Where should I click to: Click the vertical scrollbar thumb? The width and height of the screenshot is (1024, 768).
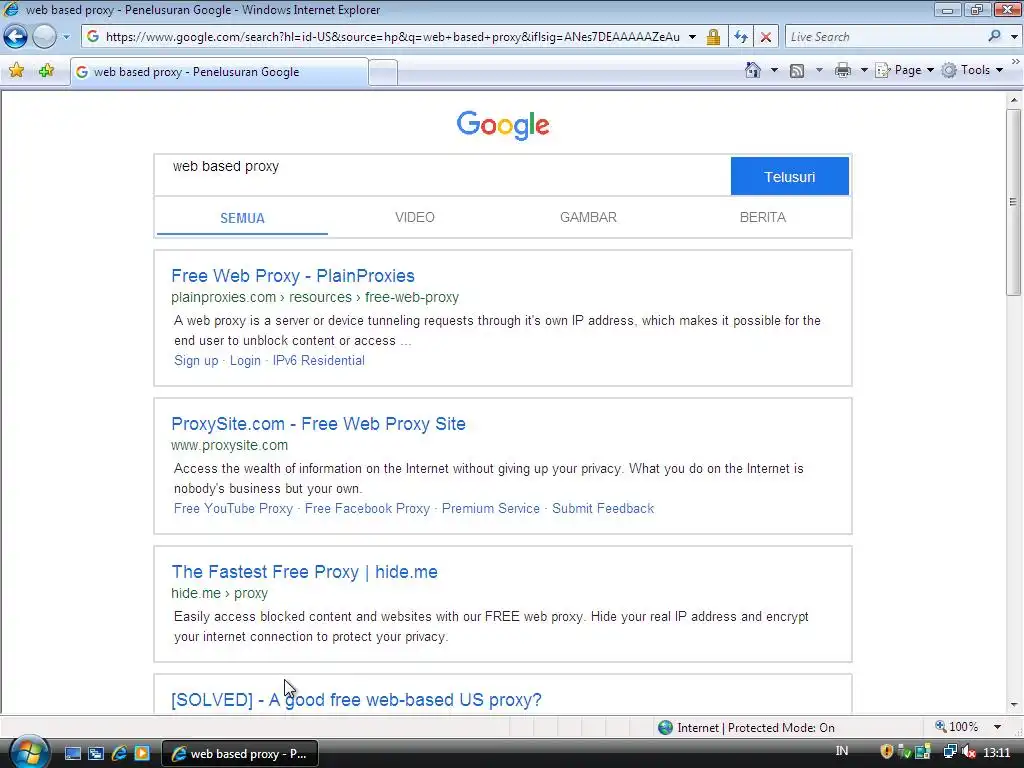pos(1014,202)
